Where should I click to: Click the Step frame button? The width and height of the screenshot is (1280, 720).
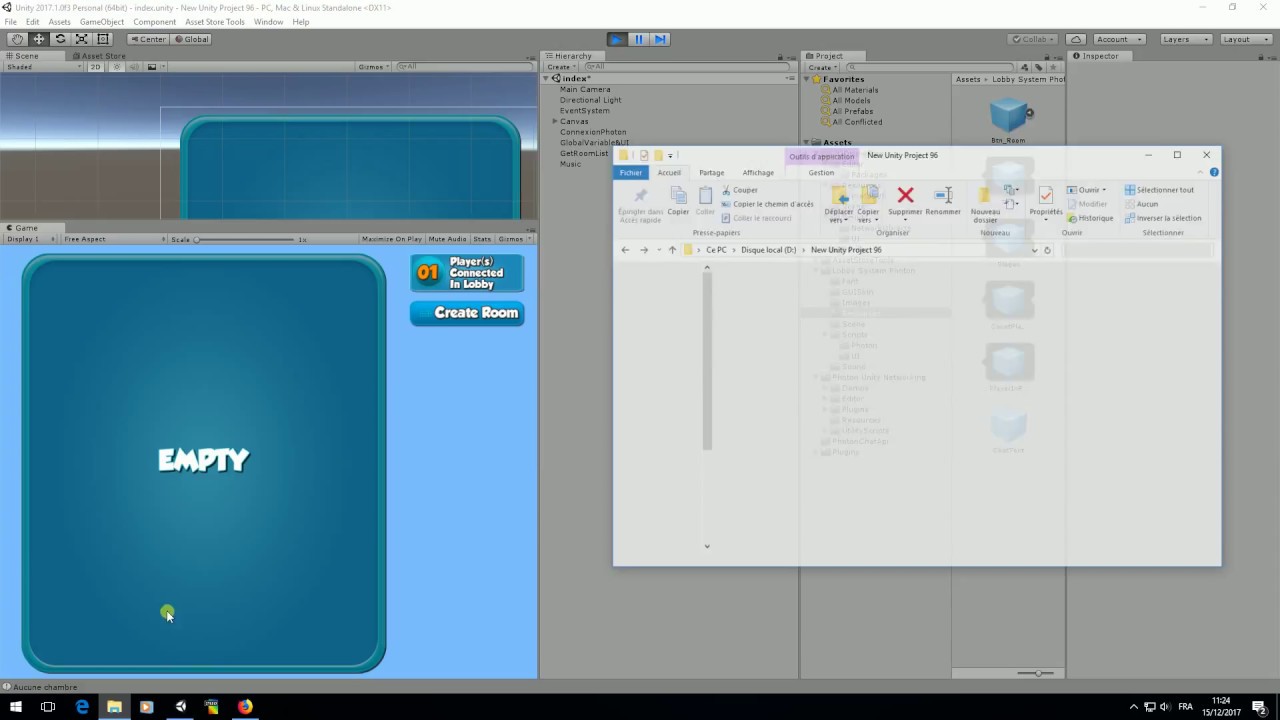(660, 39)
